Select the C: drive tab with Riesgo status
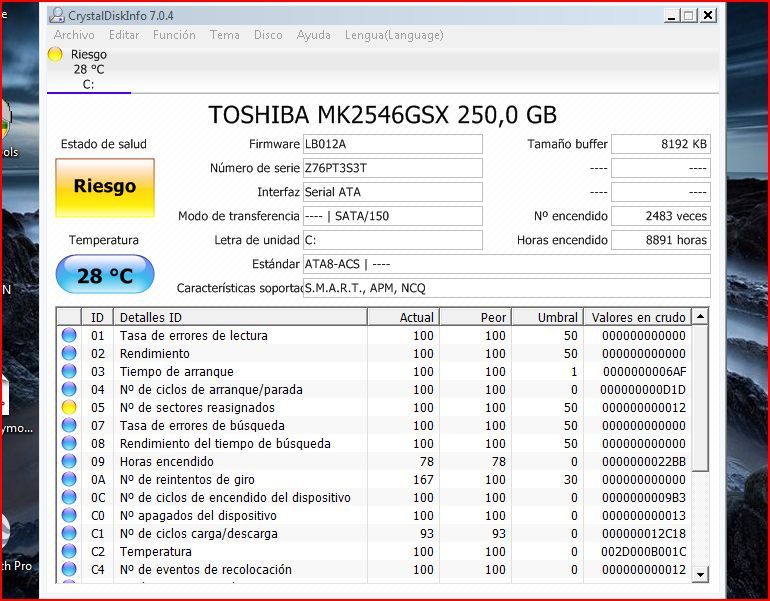 [89, 69]
